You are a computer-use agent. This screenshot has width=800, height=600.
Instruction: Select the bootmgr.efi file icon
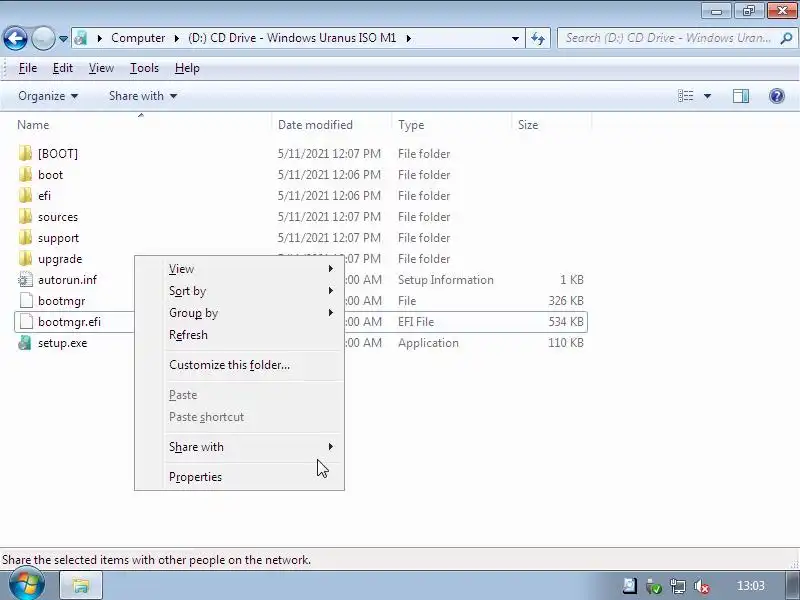coord(25,322)
